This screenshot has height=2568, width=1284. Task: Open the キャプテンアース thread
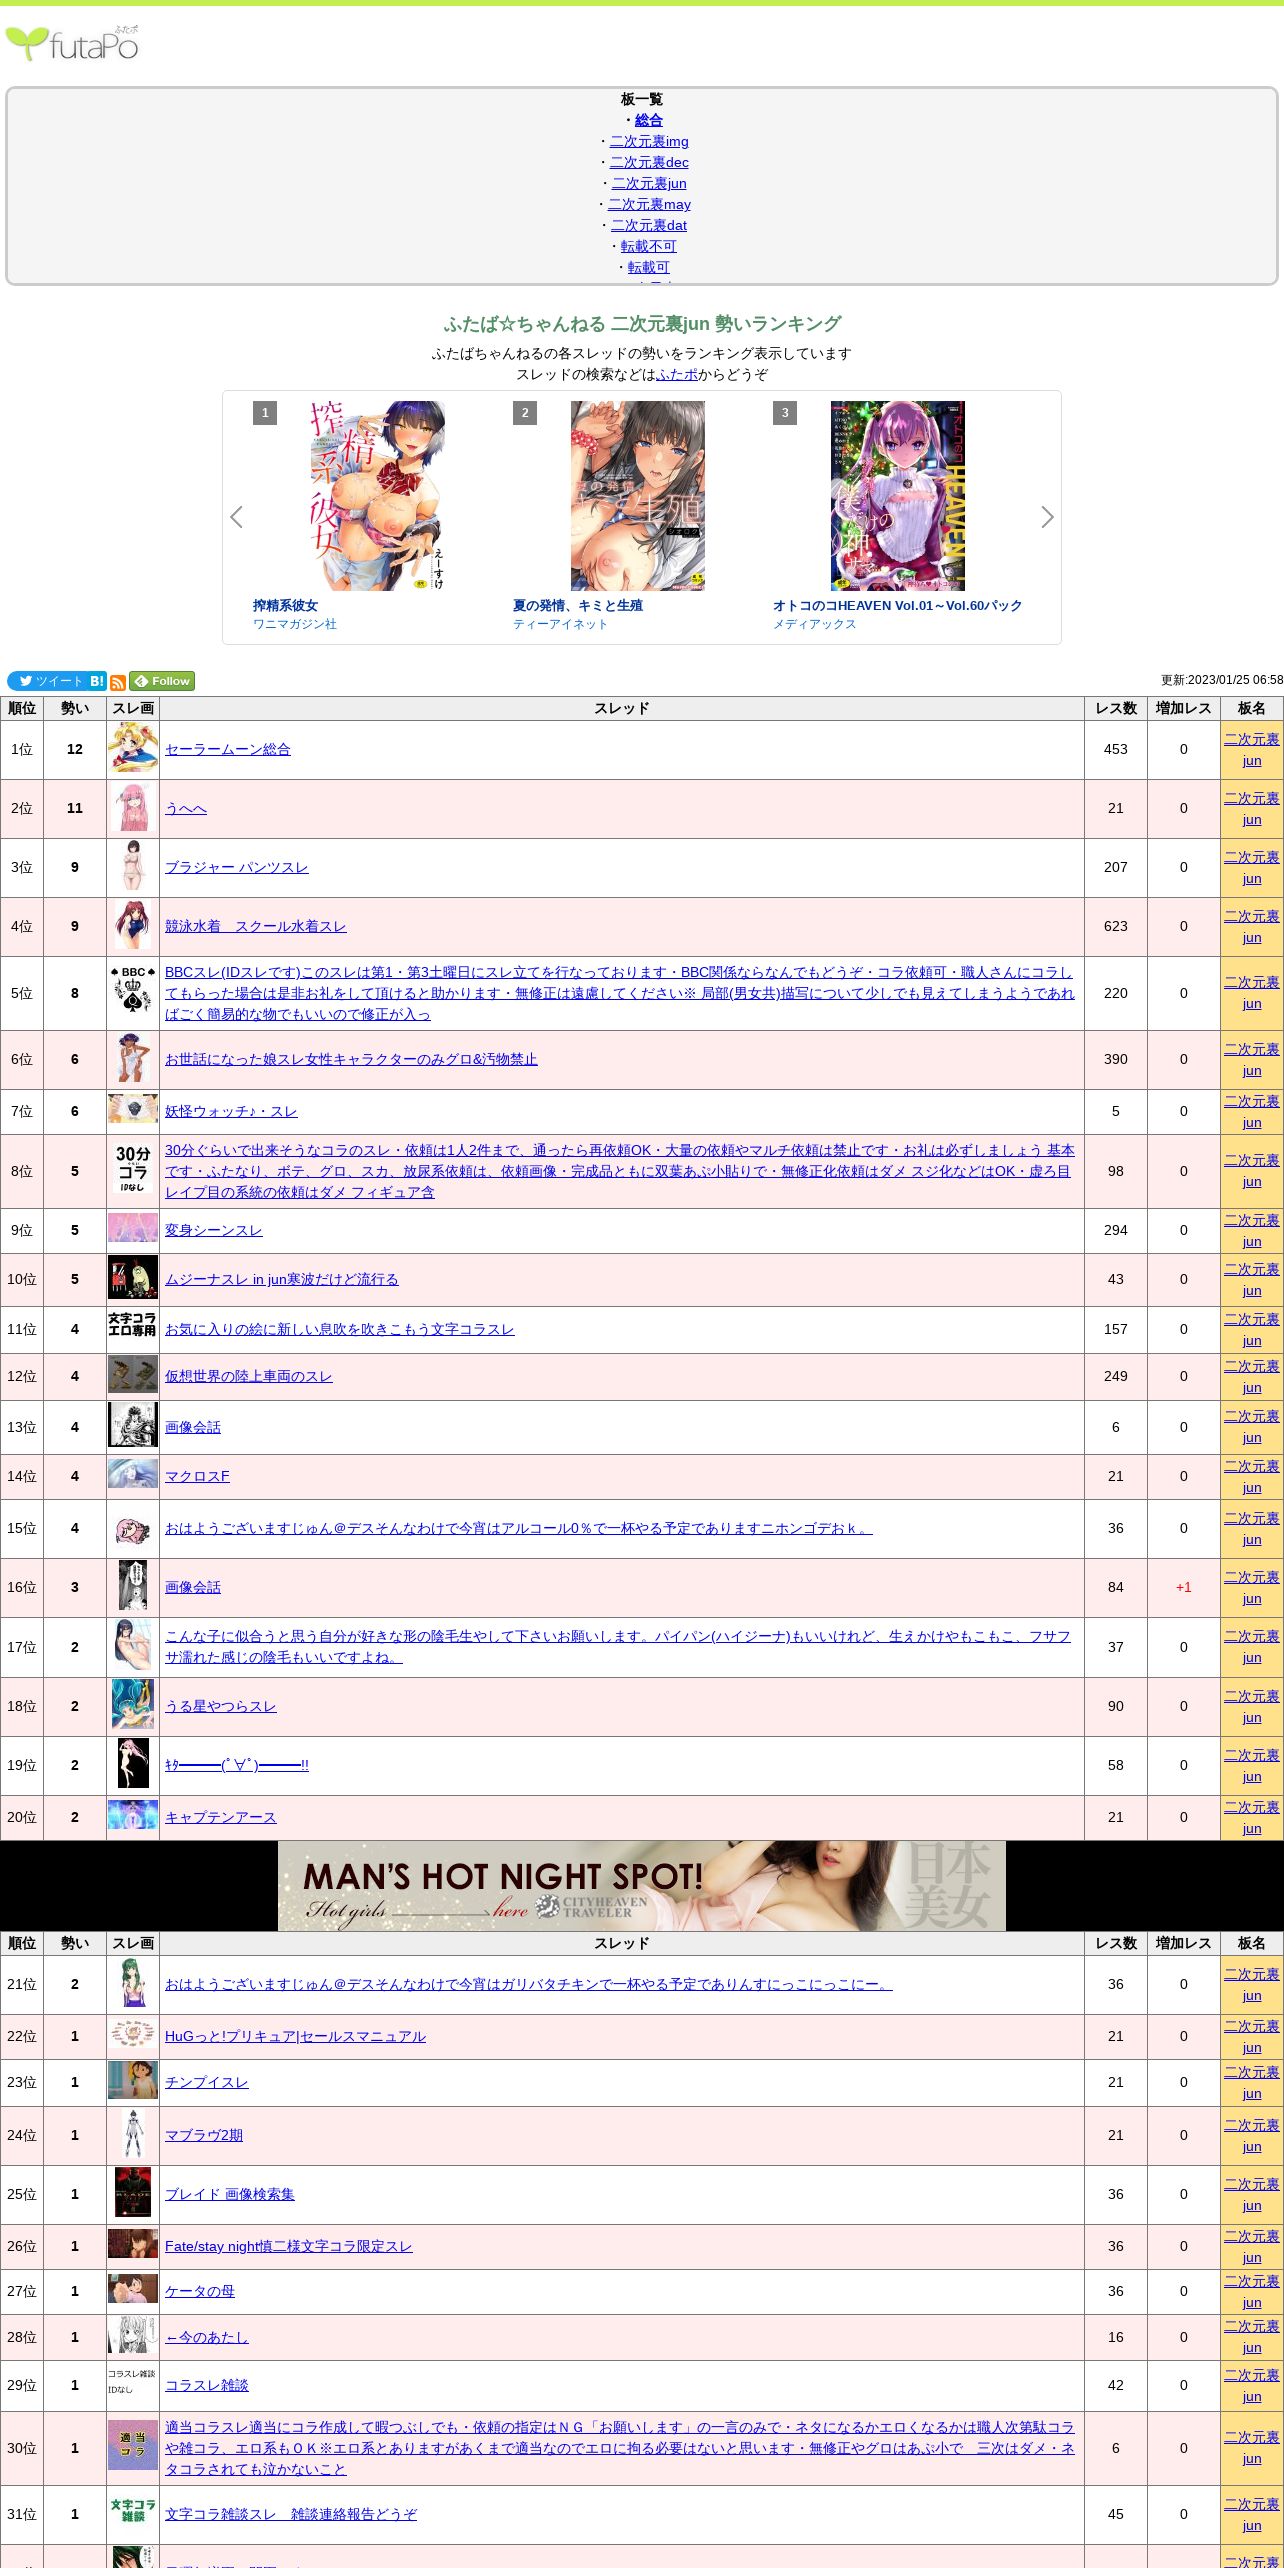coord(221,1817)
